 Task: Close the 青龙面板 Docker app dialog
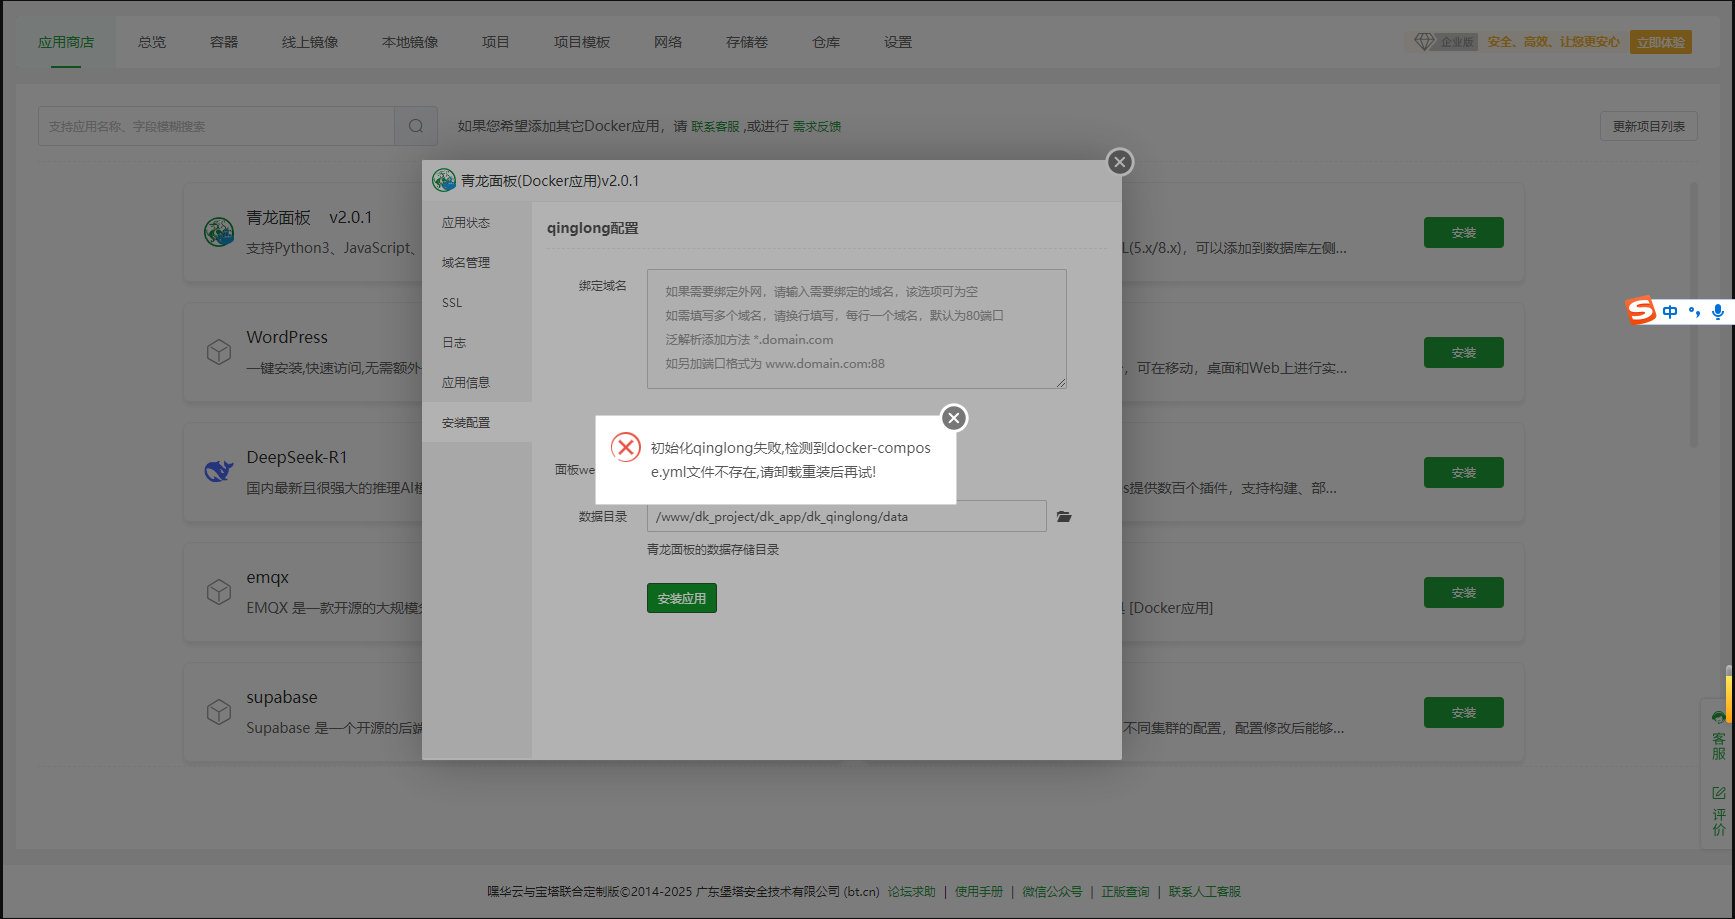(x=1120, y=162)
